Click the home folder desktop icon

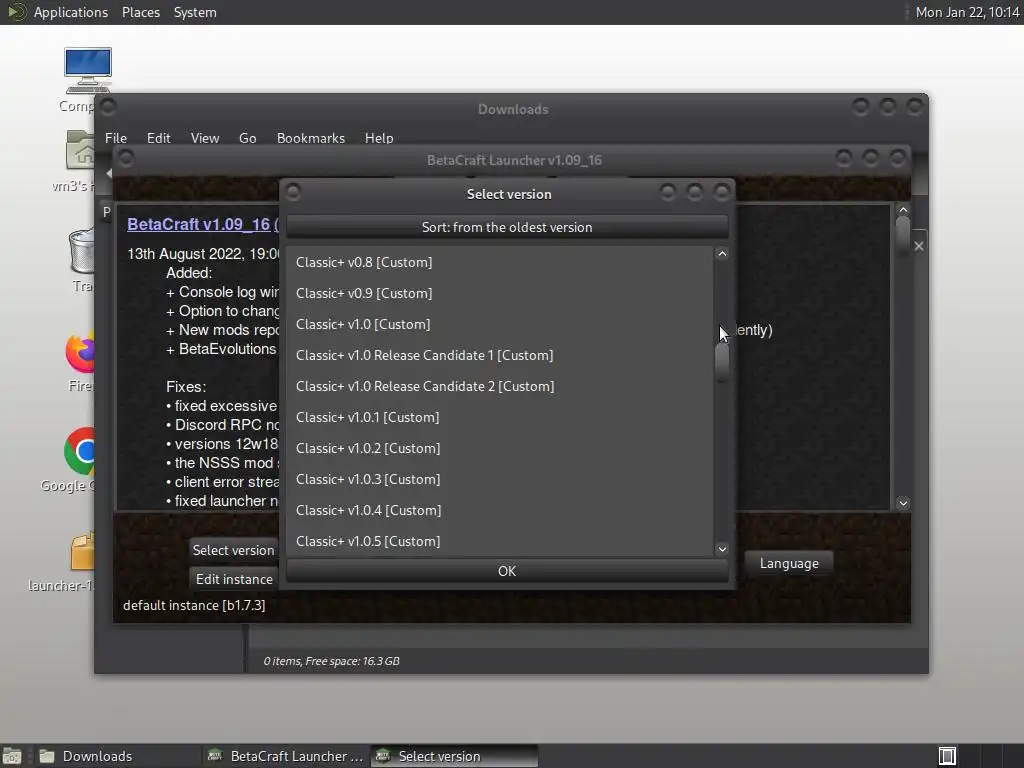pos(80,151)
